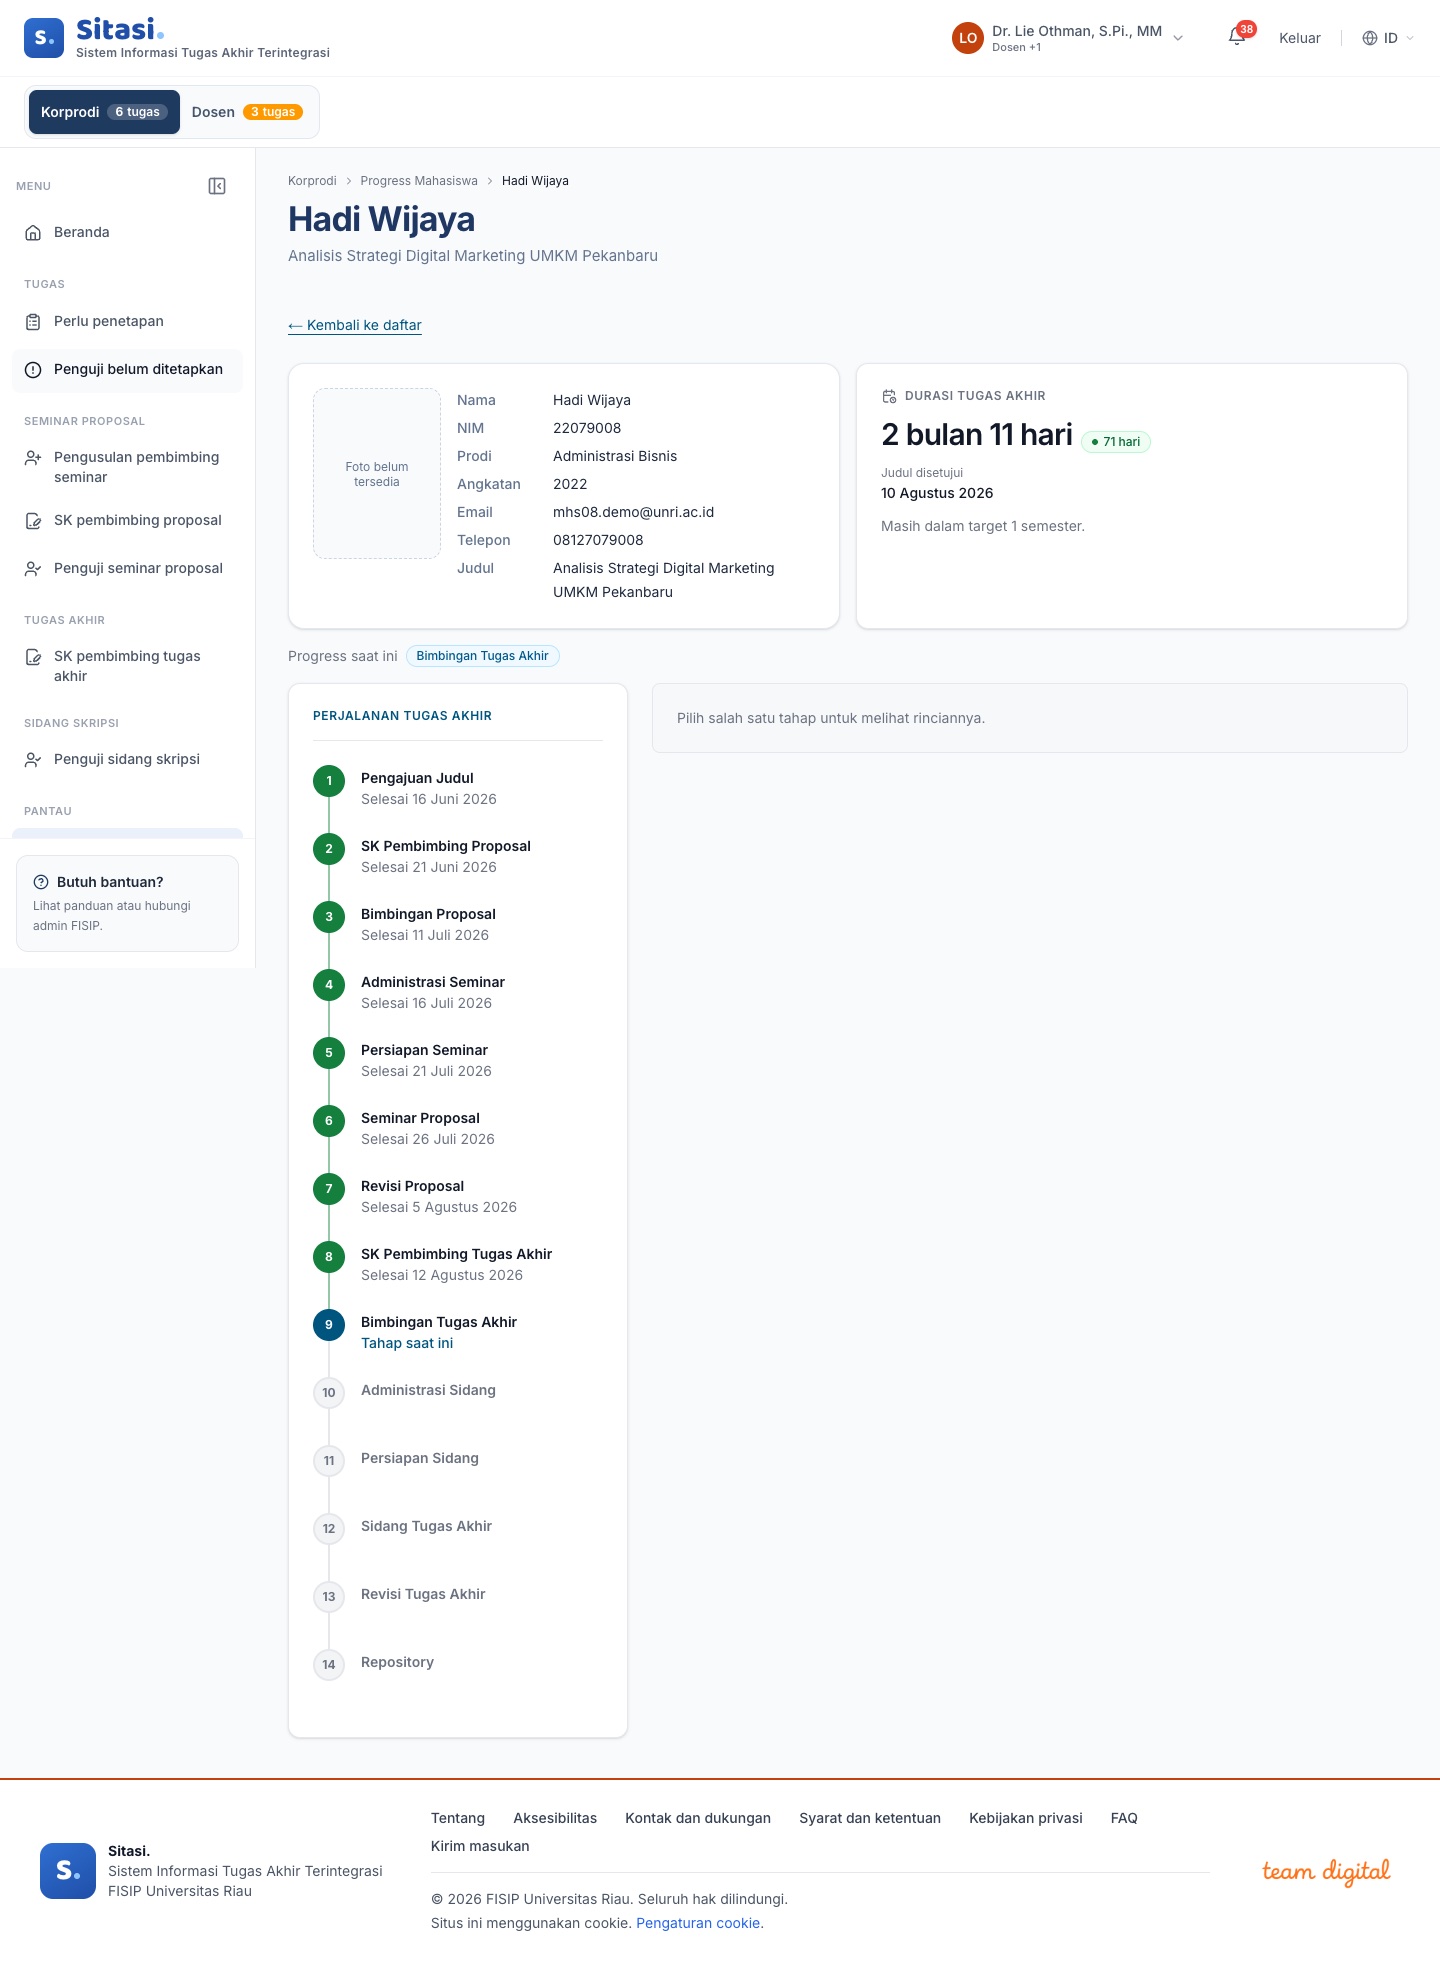Click the footer Sitasi logo icon

point(68,1871)
